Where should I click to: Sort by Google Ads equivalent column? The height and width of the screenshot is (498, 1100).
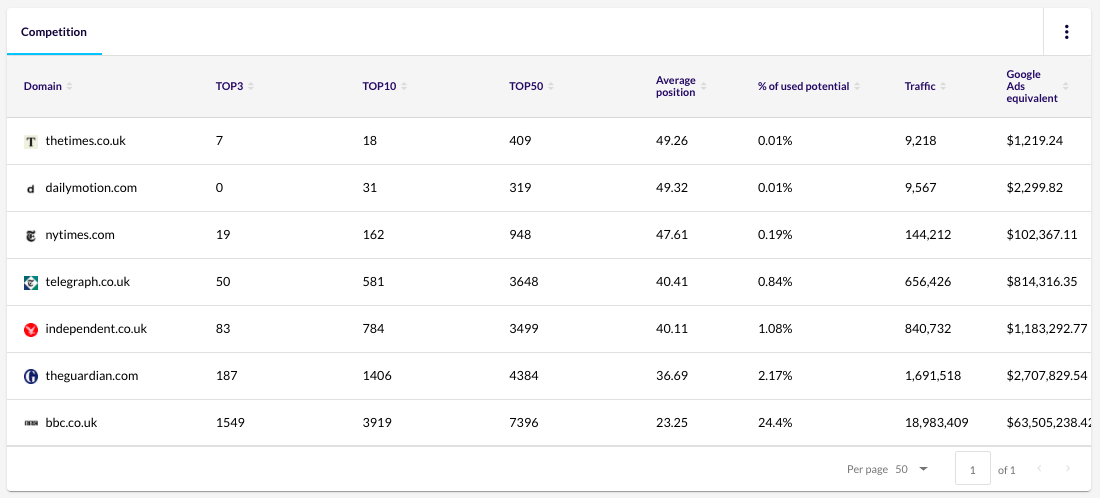[1066, 87]
